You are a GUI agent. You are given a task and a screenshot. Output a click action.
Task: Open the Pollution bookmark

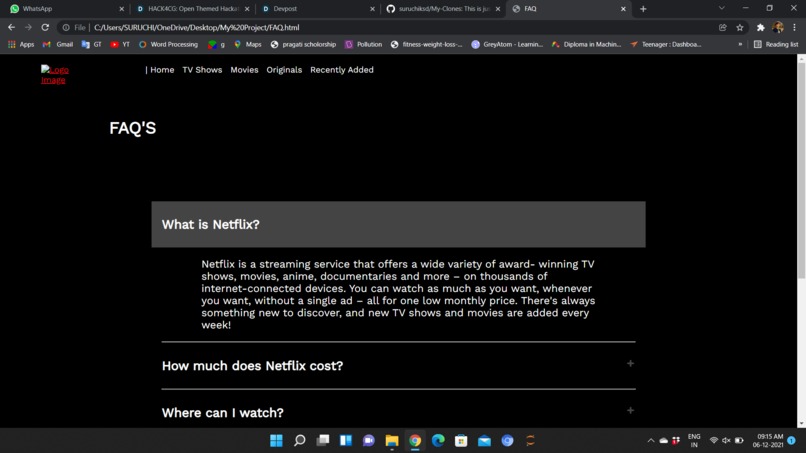(x=363, y=44)
